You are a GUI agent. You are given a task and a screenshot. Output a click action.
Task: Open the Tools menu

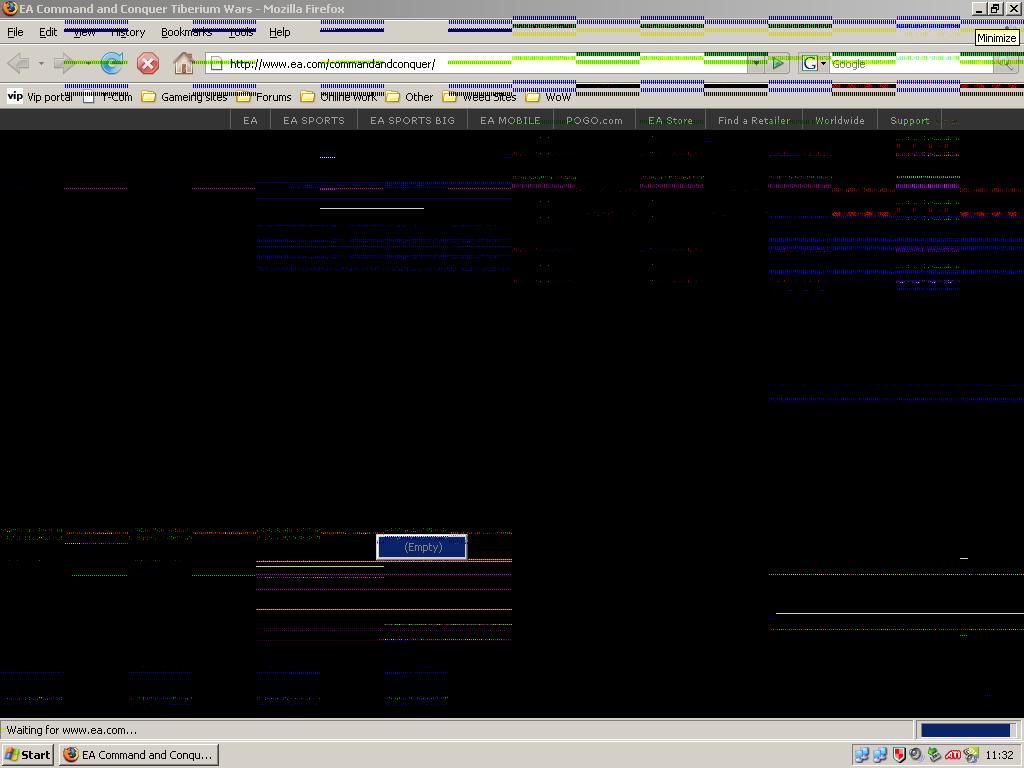coord(240,32)
